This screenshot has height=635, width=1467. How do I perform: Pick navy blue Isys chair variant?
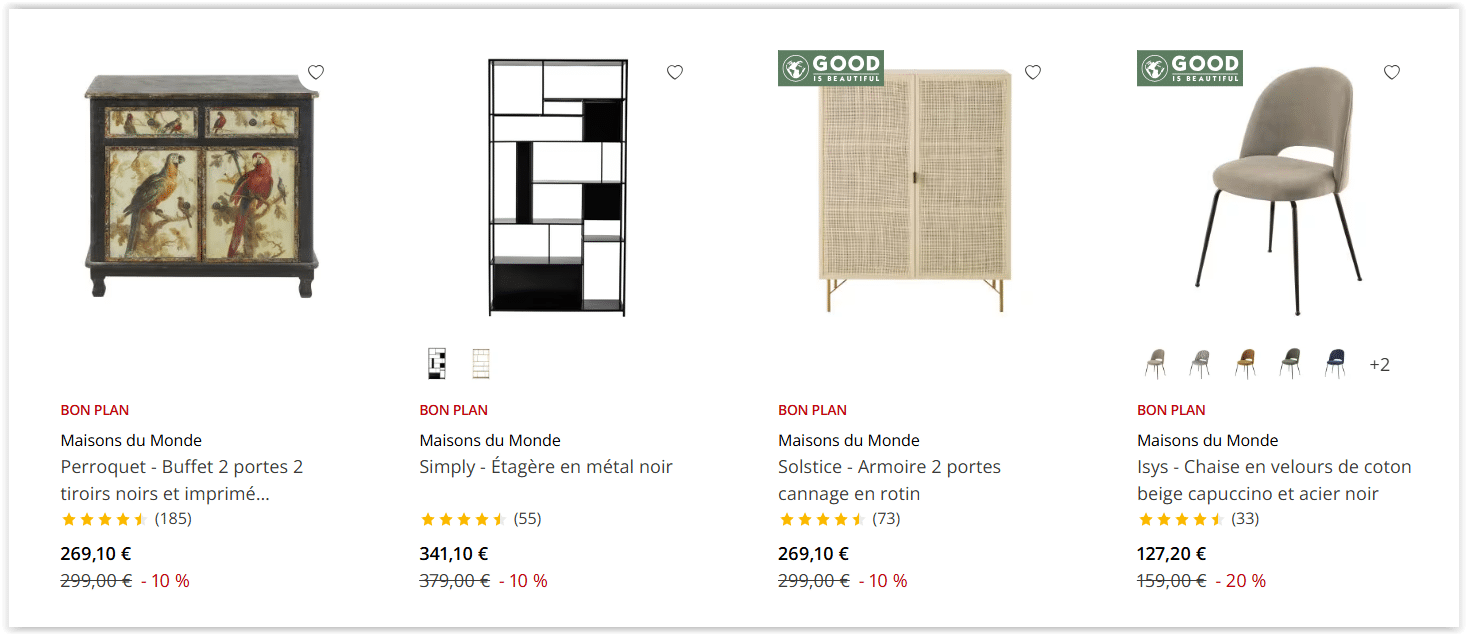(1335, 364)
